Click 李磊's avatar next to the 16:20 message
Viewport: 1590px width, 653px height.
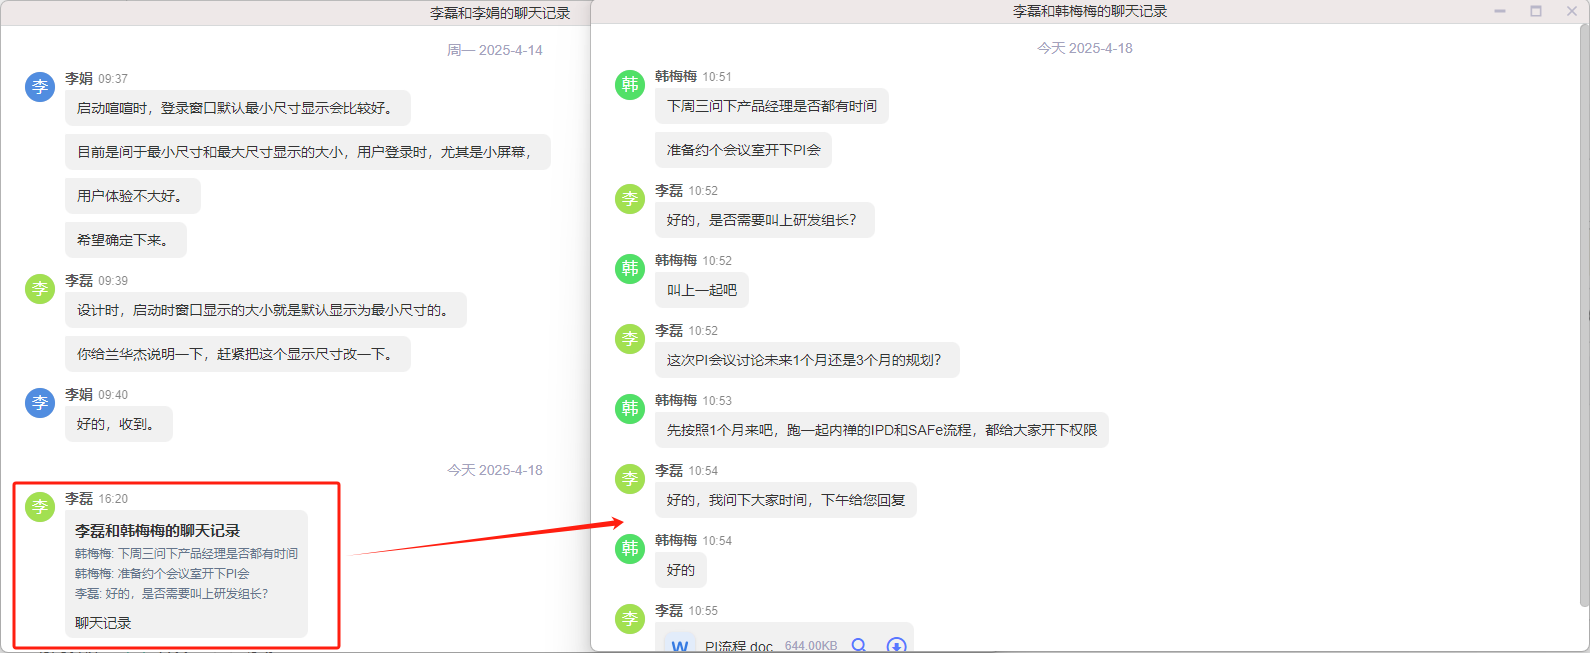pyautogui.click(x=40, y=507)
